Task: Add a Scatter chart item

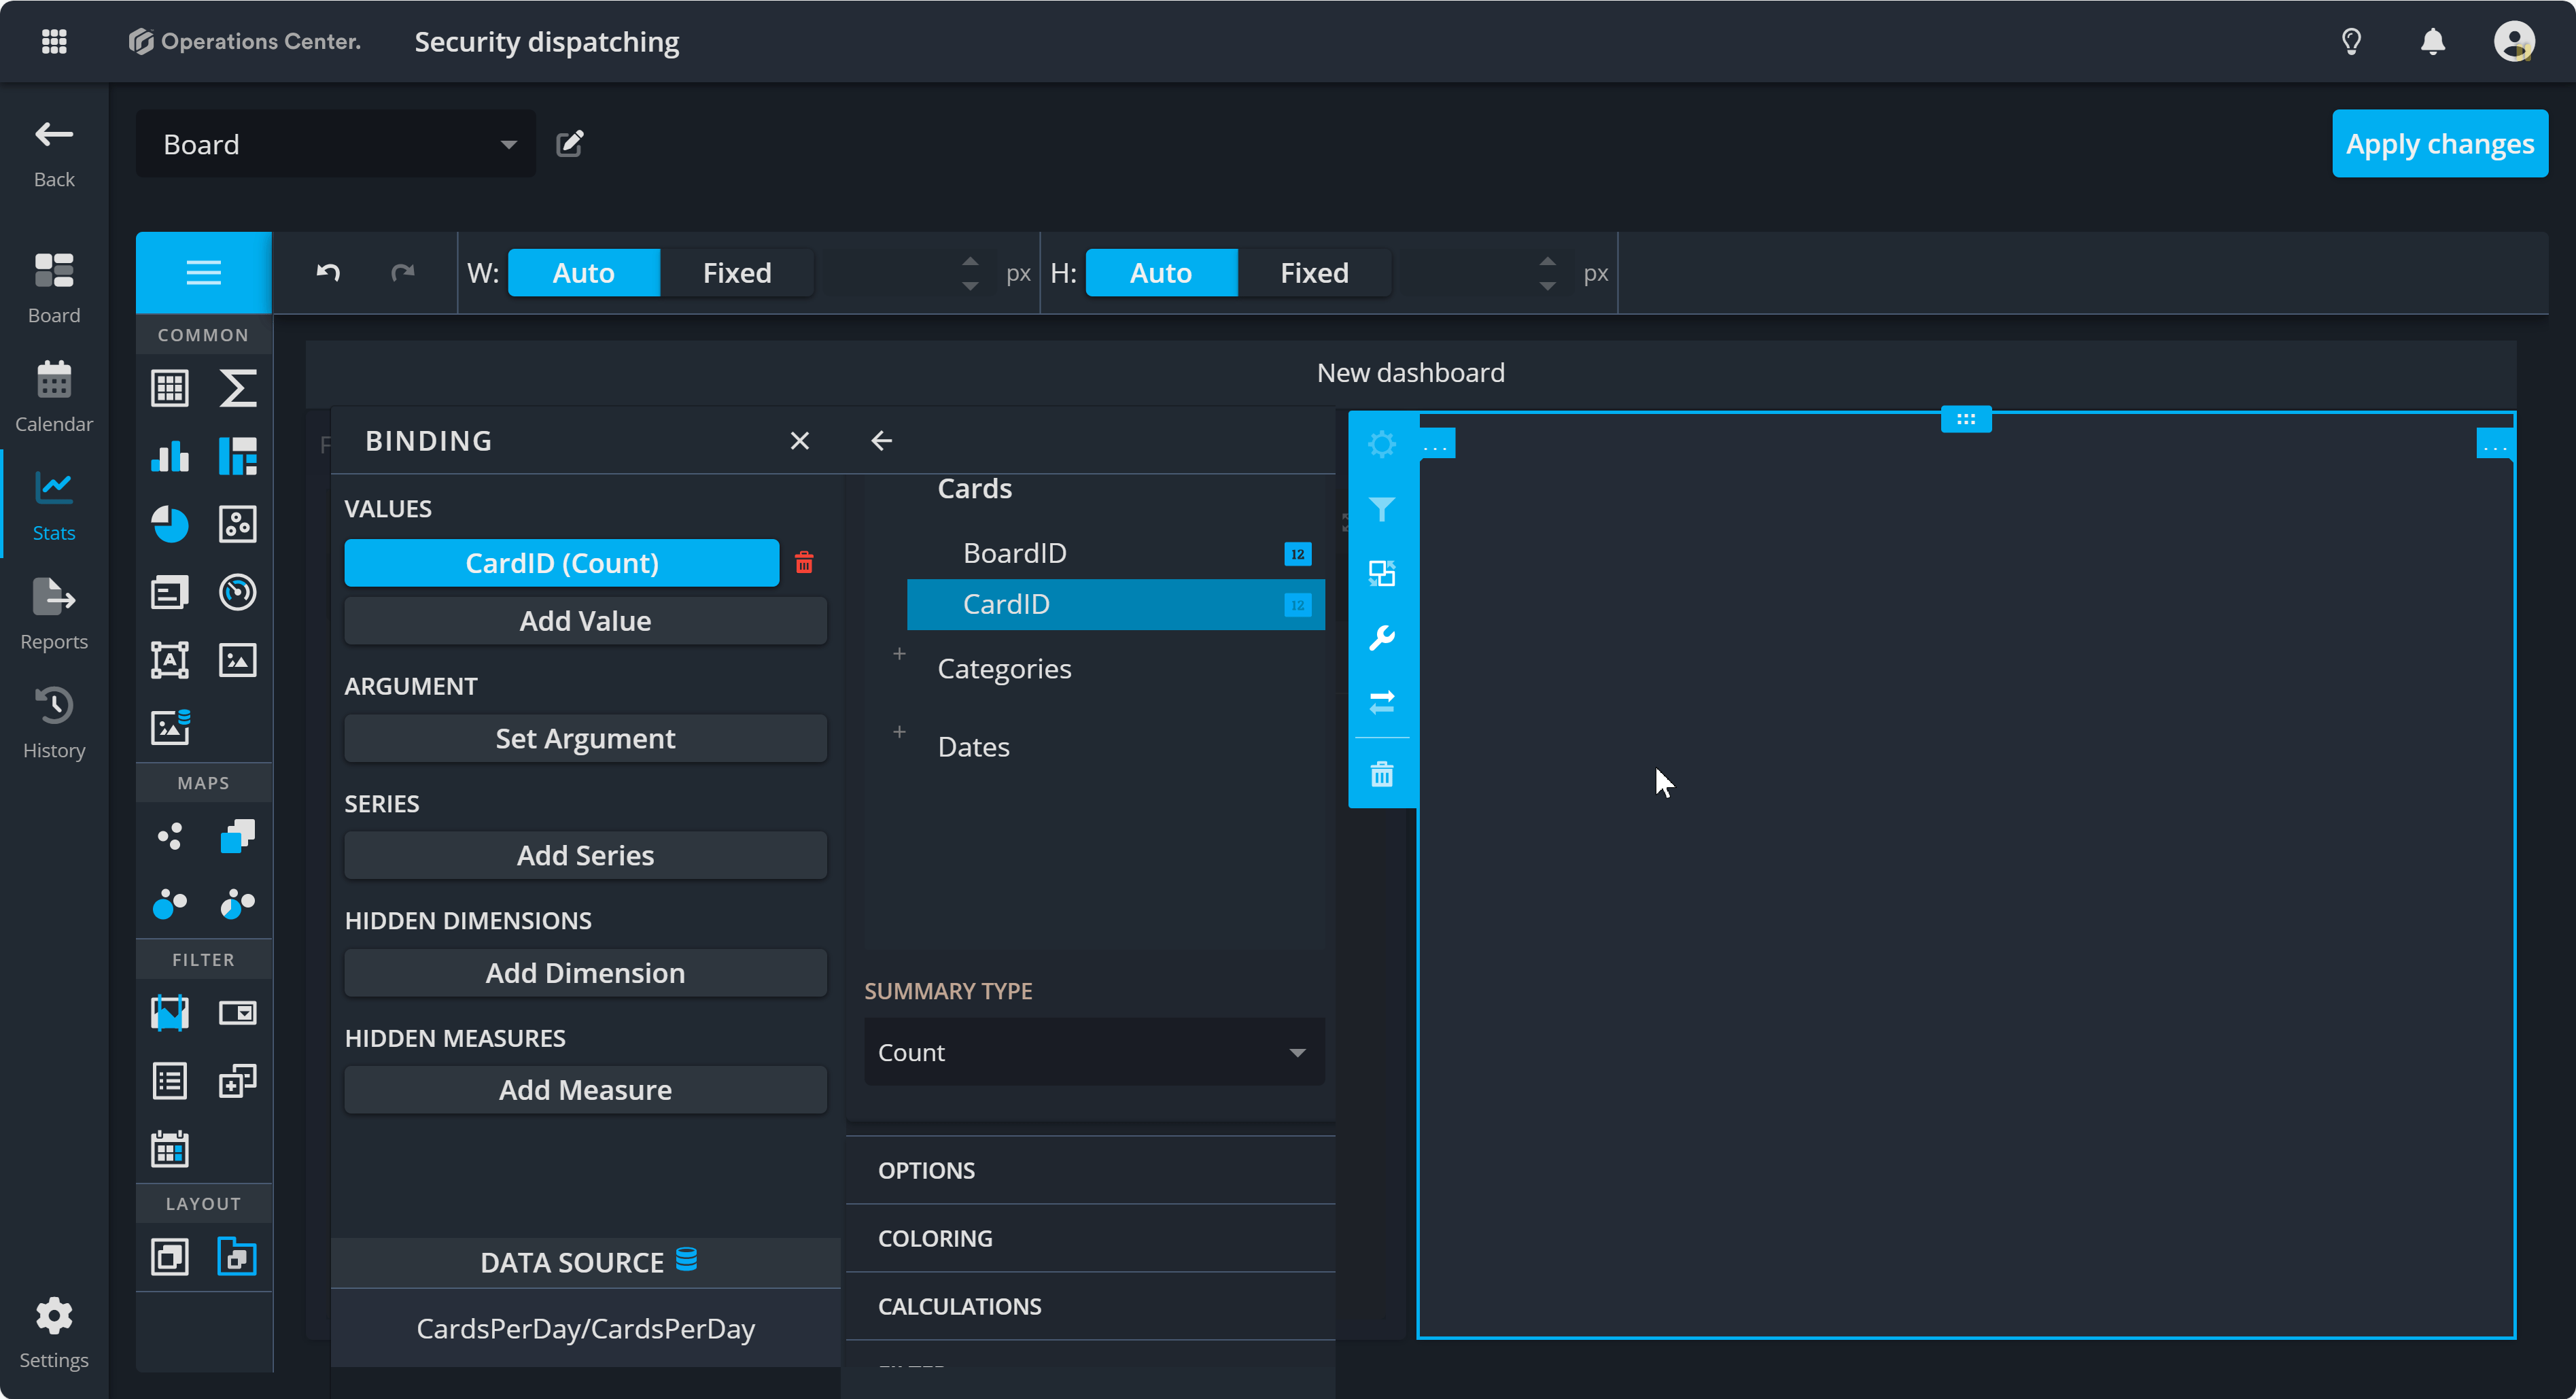Action: (x=237, y=524)
